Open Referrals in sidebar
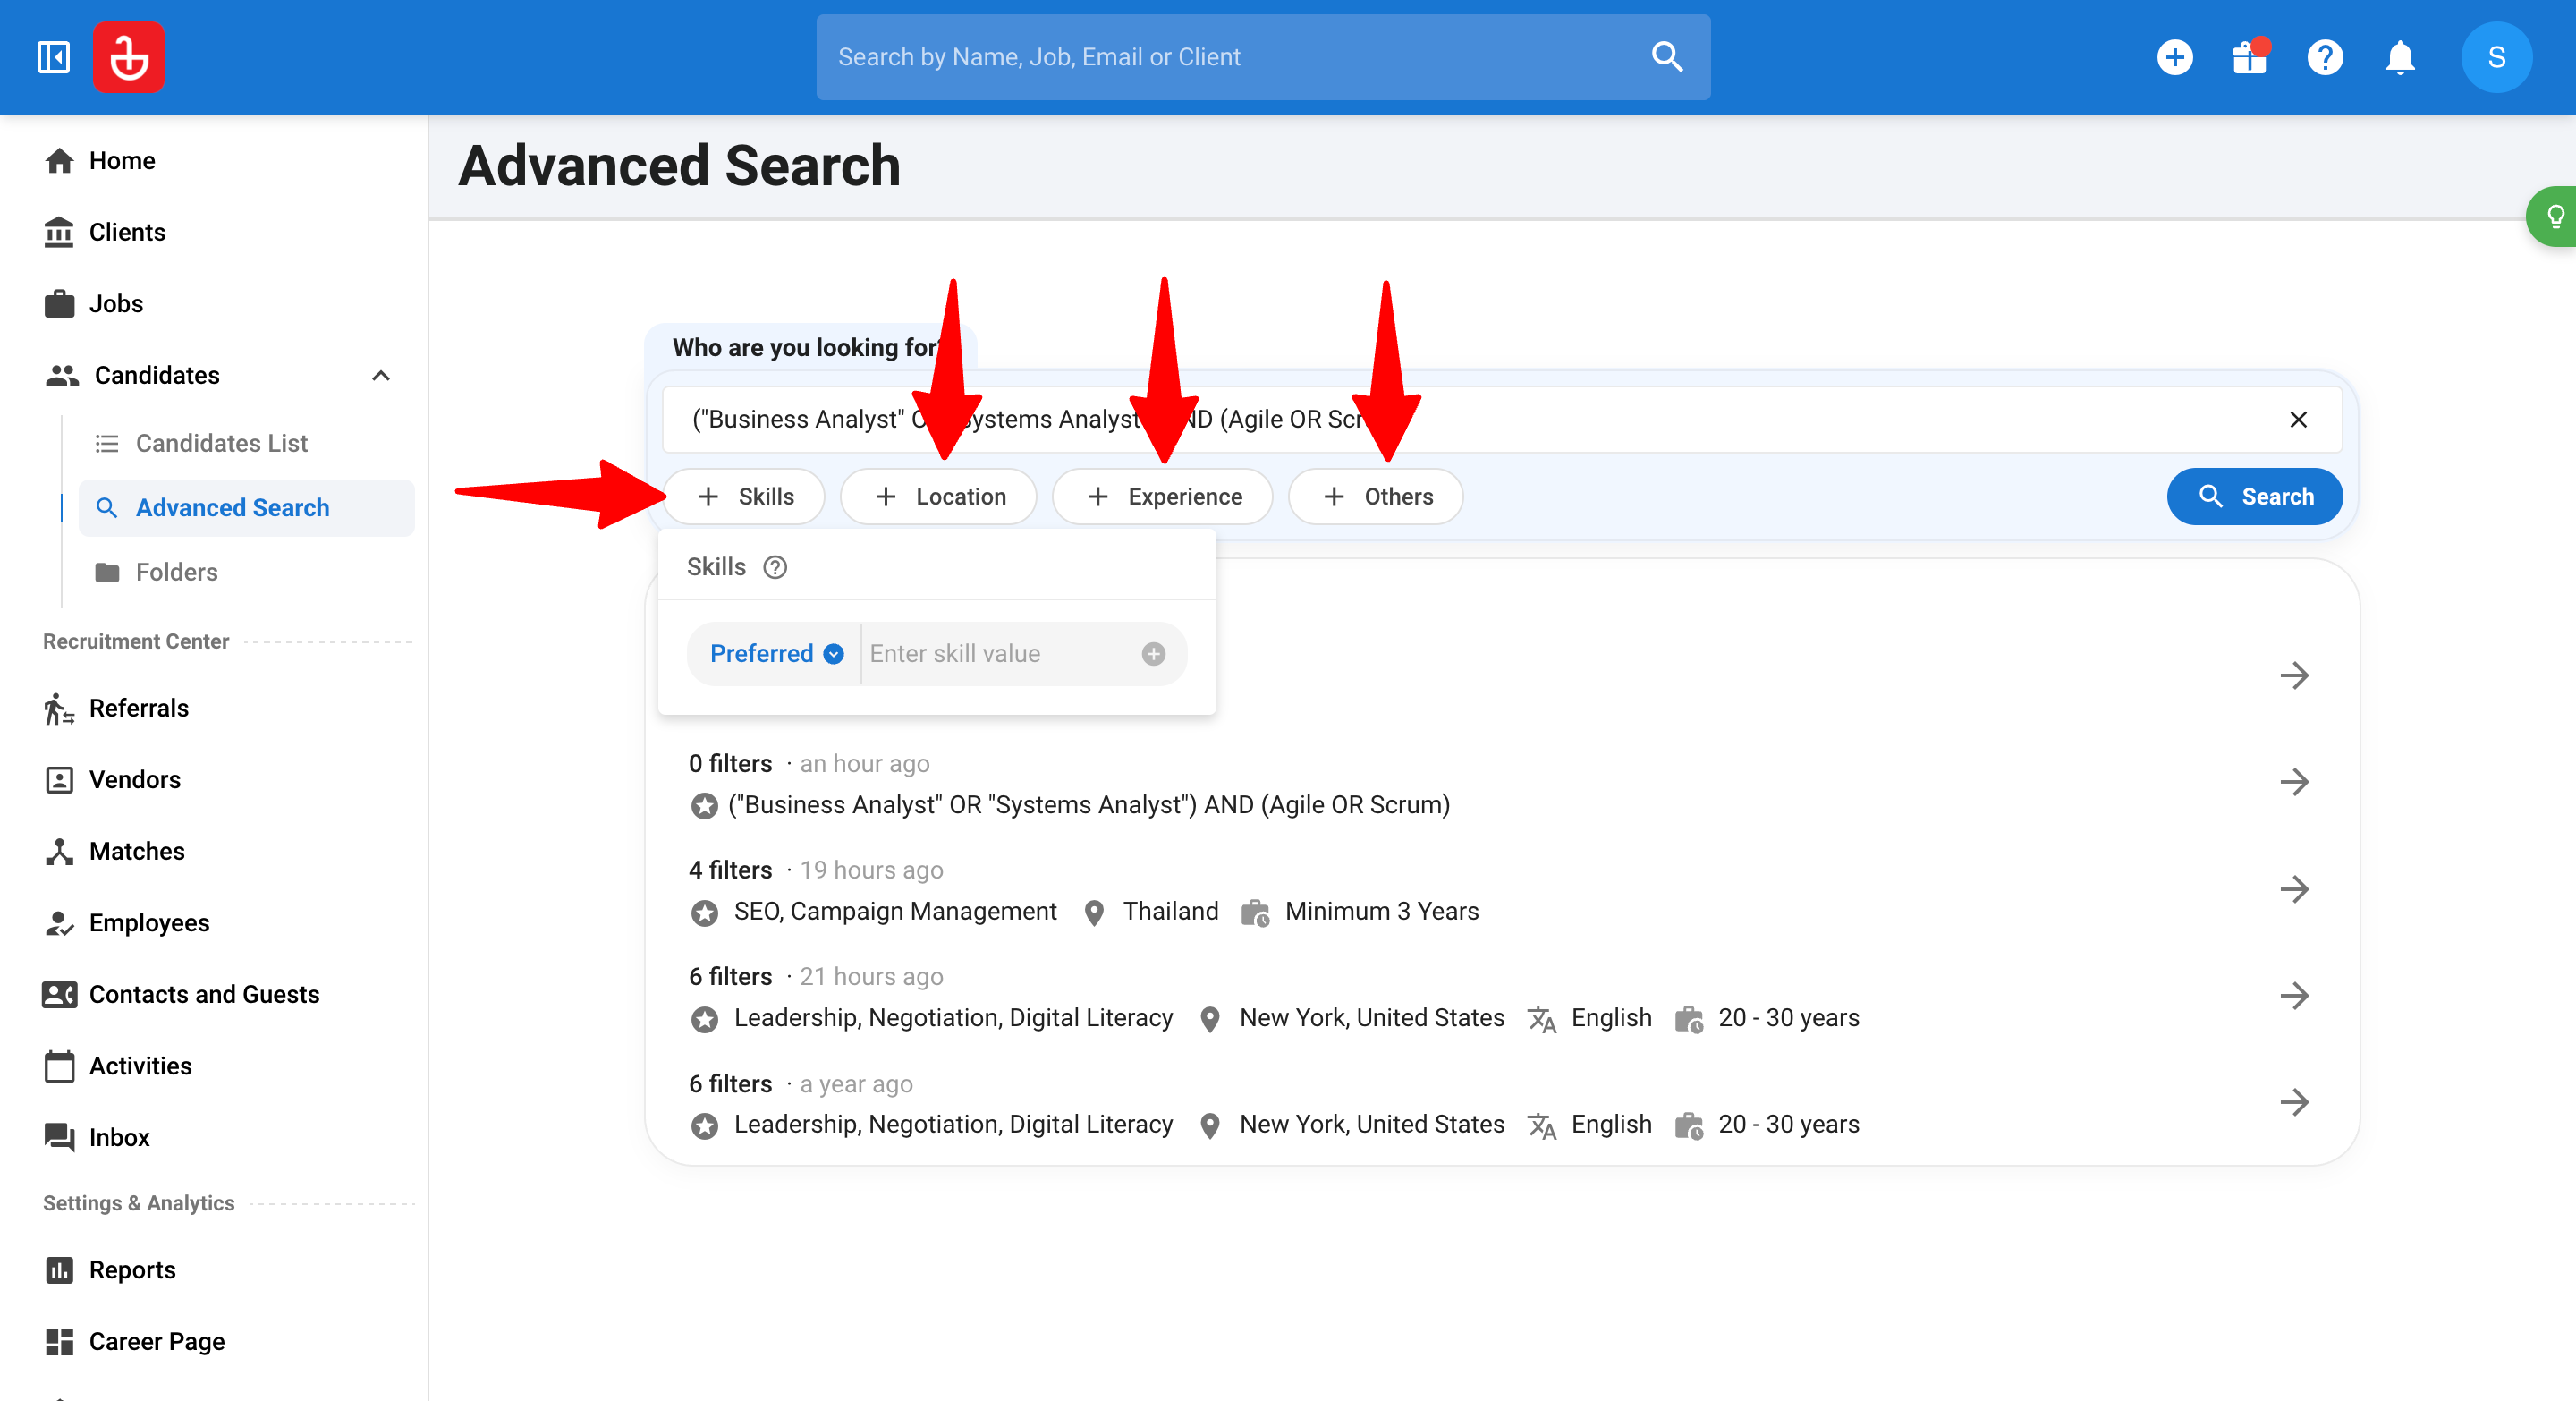Image resolution: width=2576 pixels, height=1401 pixels. [138, 708]
